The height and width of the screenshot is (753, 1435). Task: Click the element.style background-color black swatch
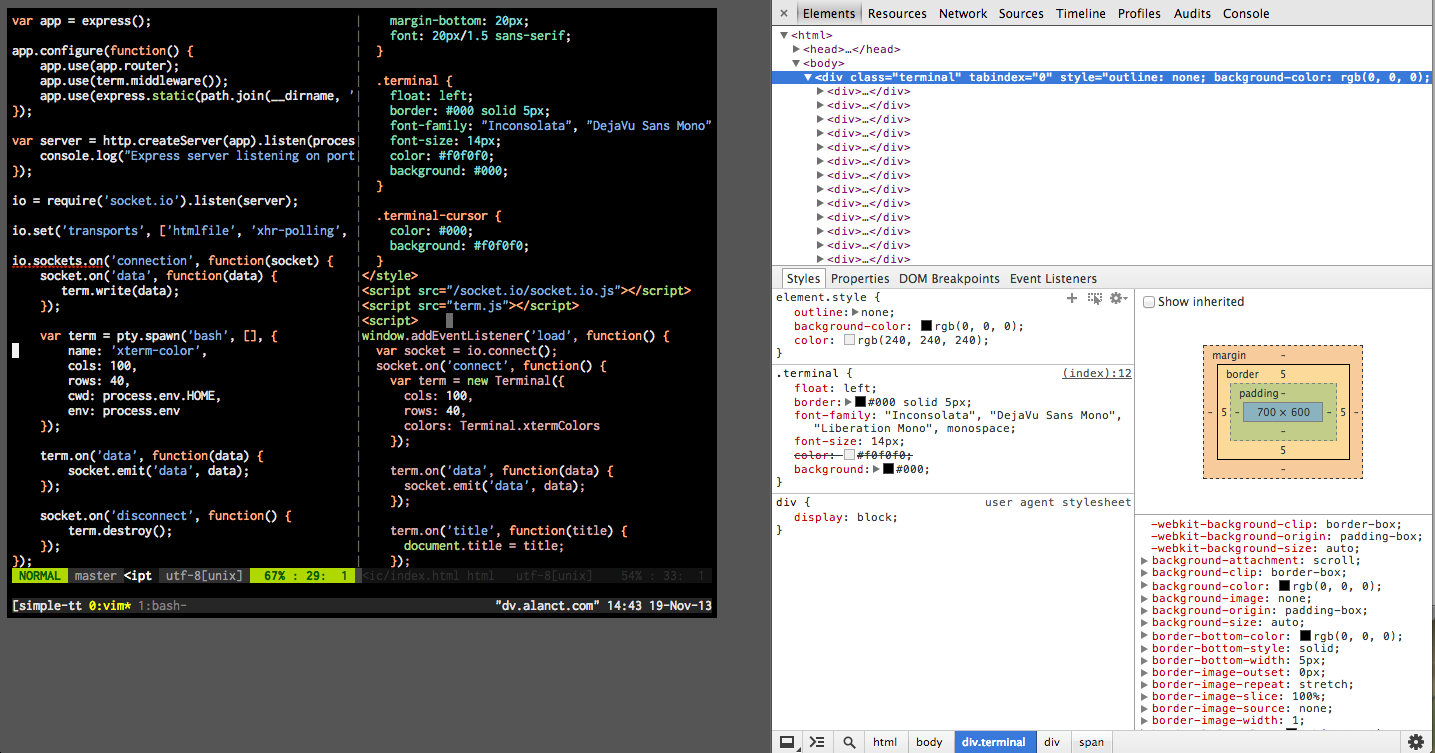point(926,326)
